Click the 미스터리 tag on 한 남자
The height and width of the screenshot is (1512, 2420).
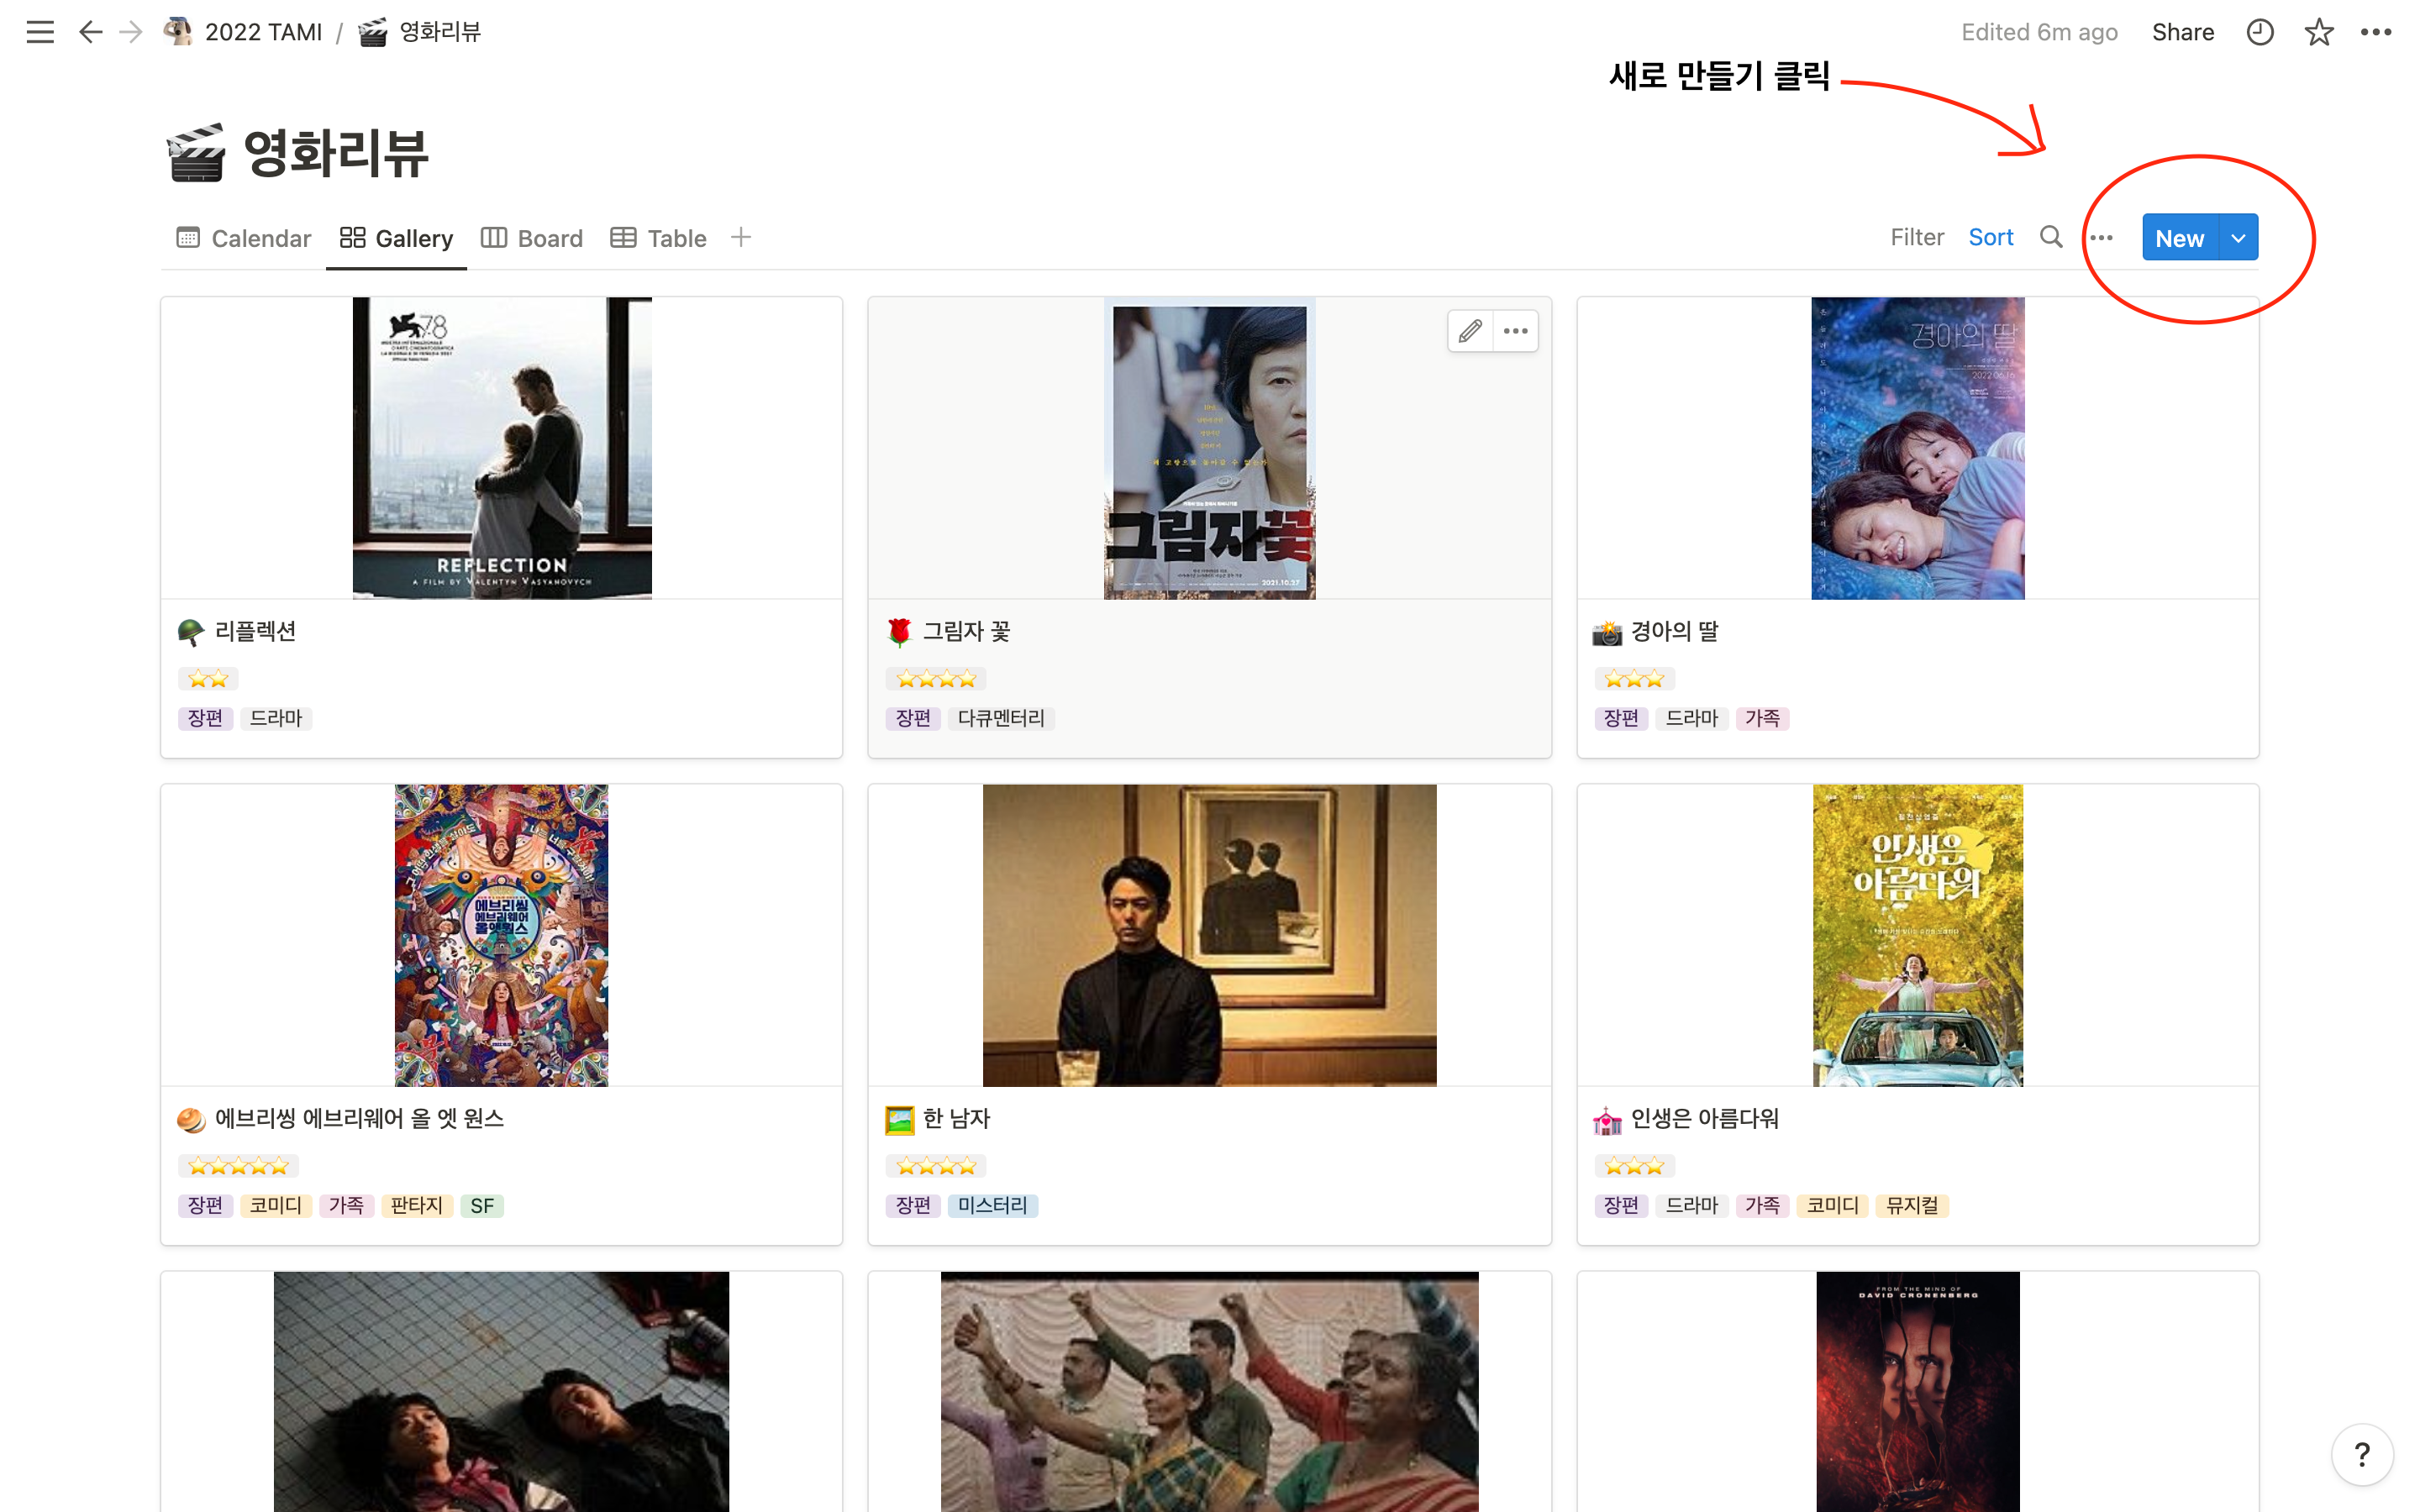[992, 1205]
